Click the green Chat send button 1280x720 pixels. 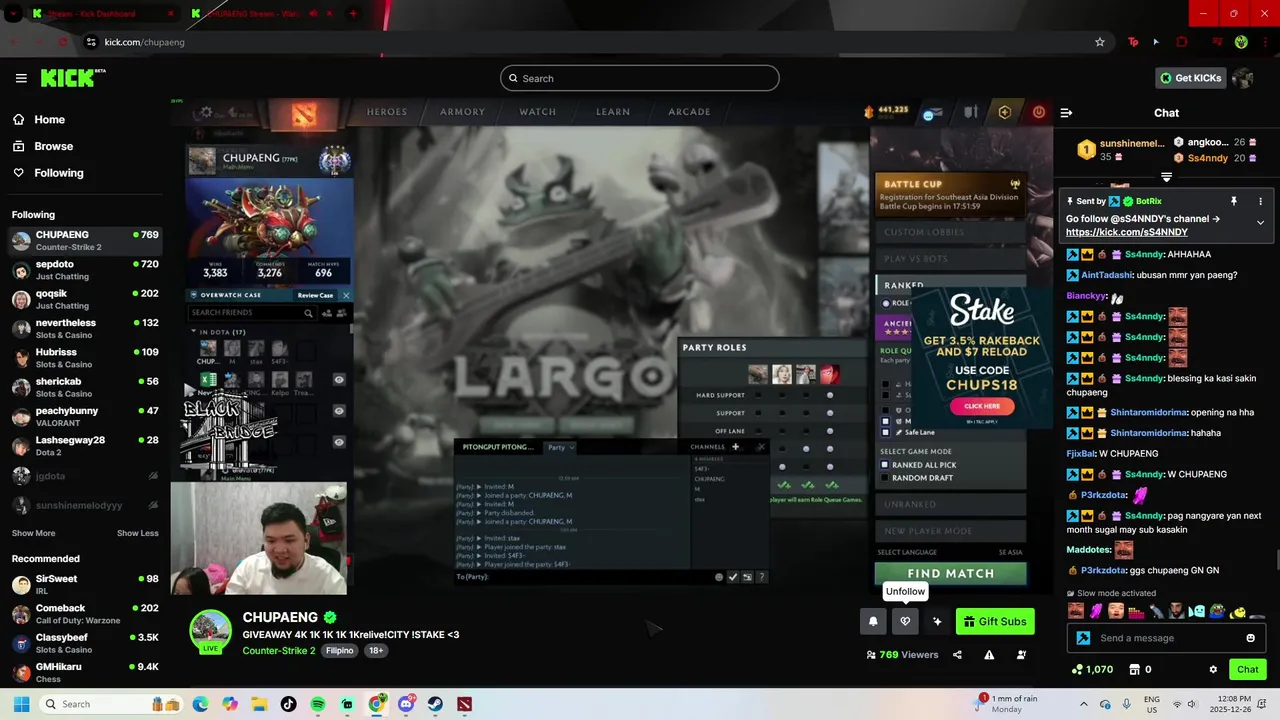(1247, 669)
